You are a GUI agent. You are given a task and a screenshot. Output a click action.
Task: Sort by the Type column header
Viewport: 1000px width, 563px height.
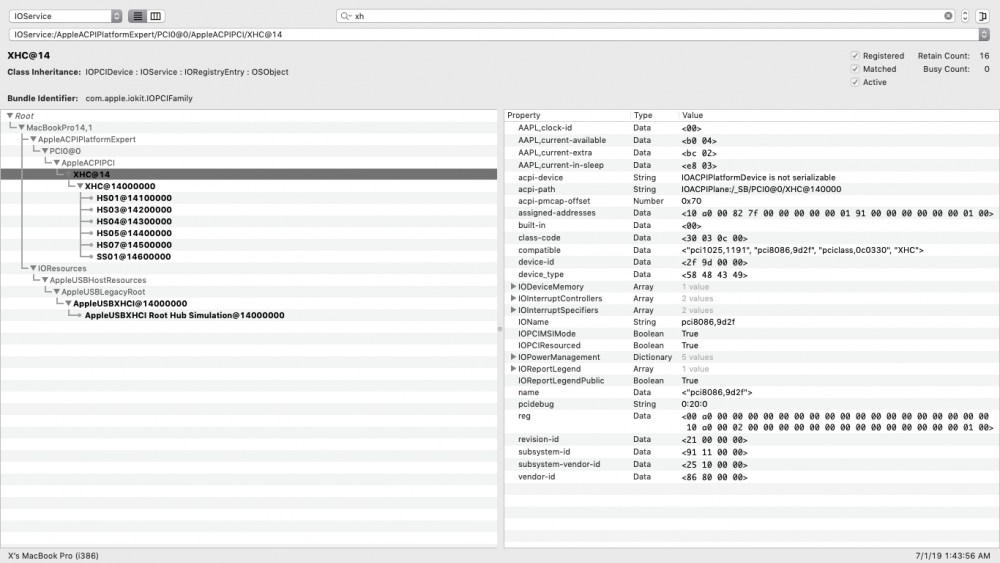click(x=654, y=115)
